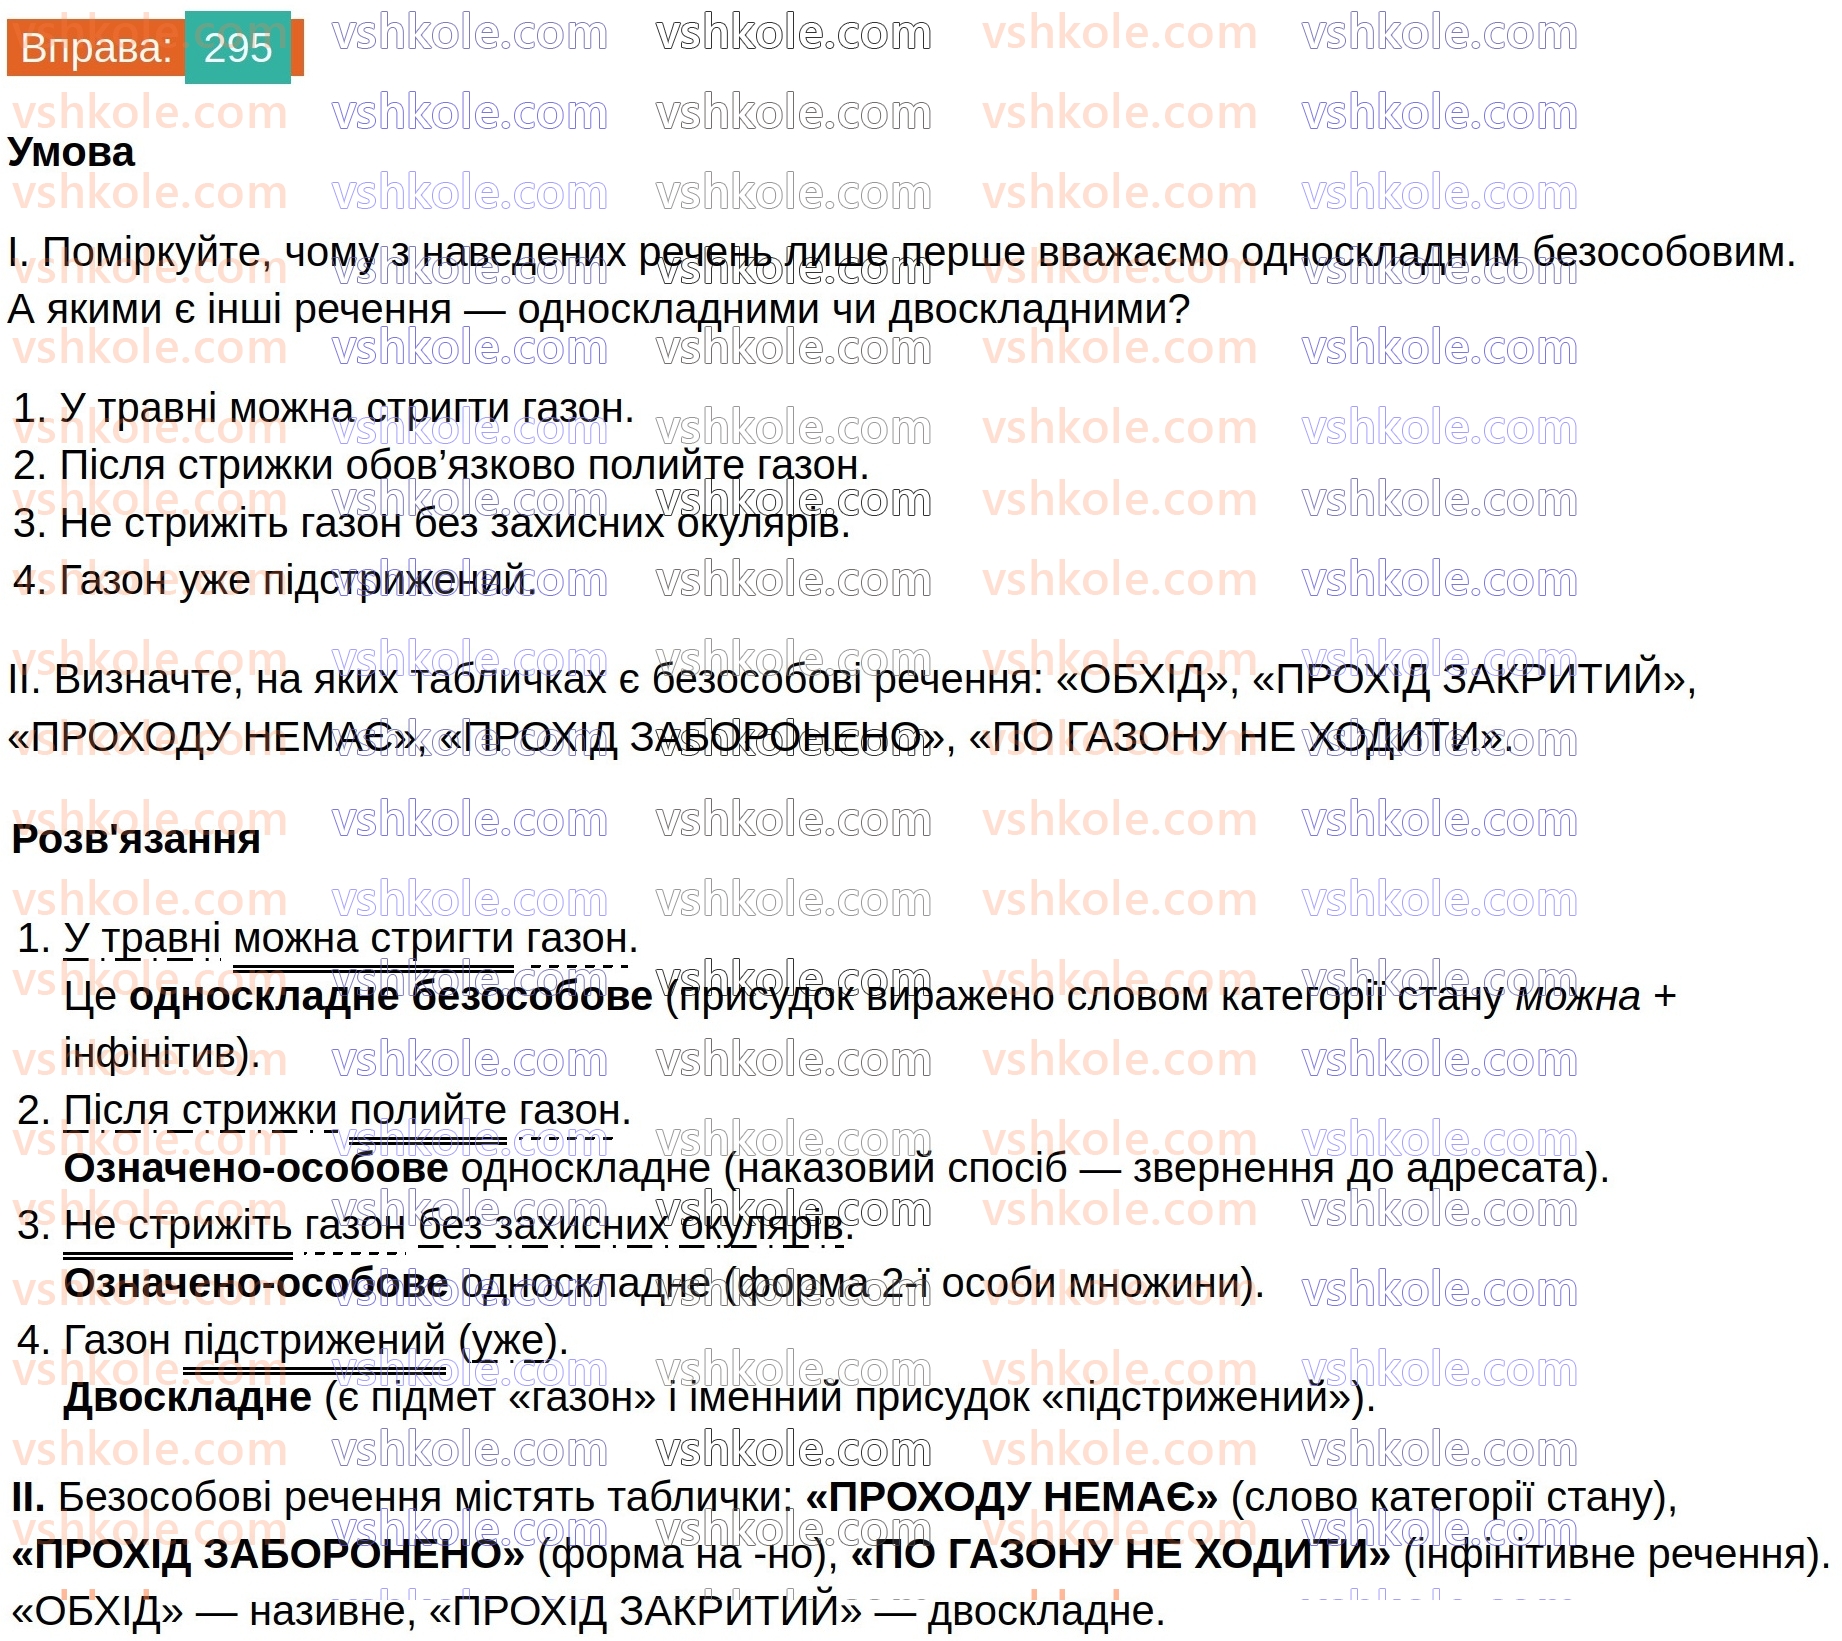1842x1641 pixels.
Task: Click the bold phrase "односкладне безособове"
Action: click(390, 997)
